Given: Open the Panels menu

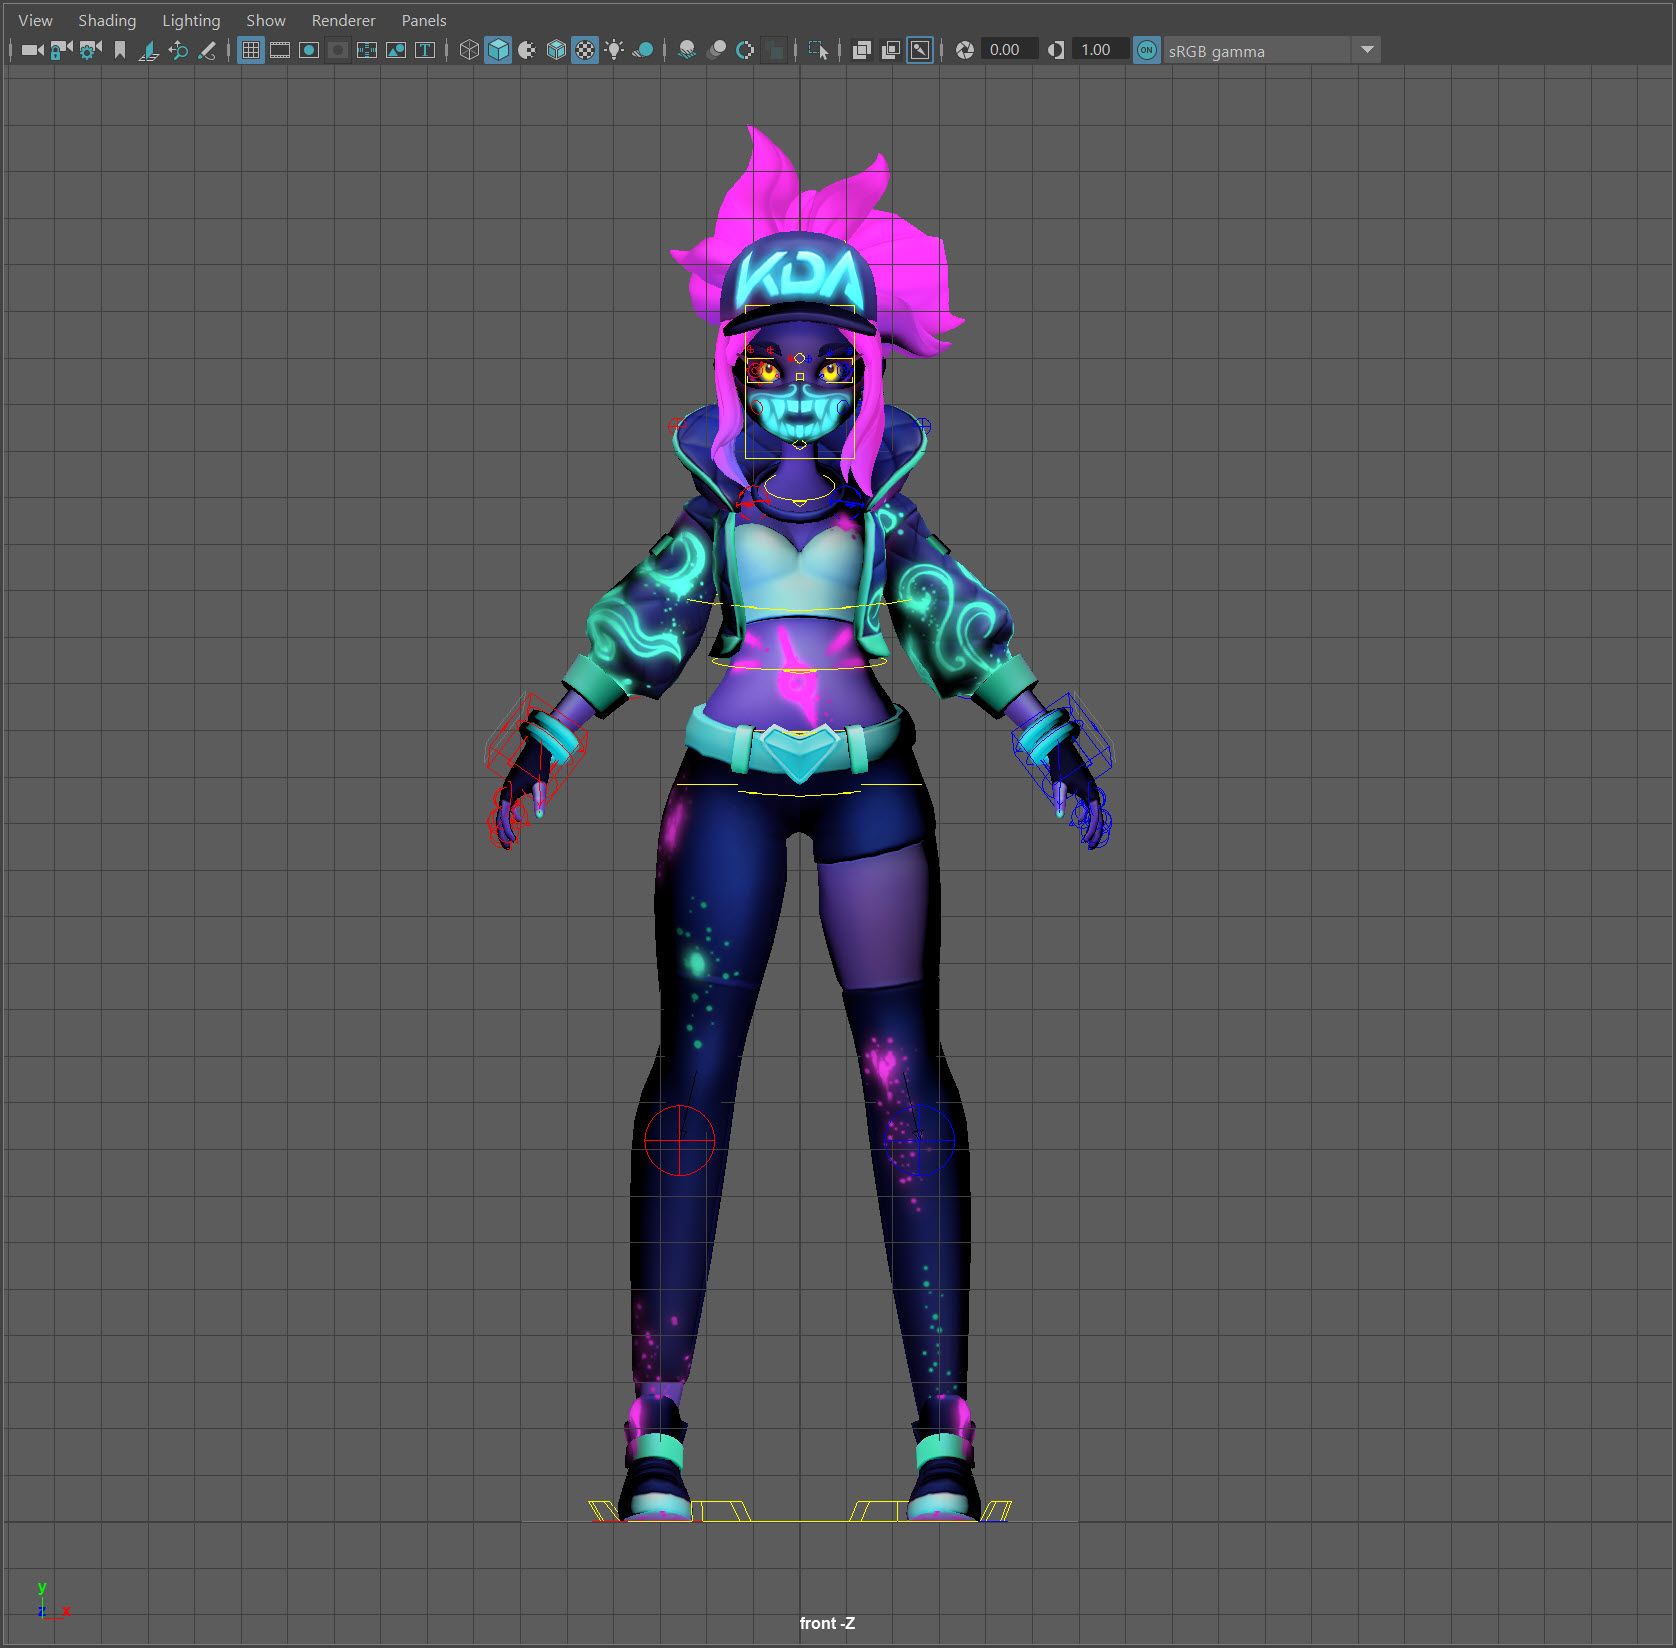Looking at the screenshot, I should 424,20.
